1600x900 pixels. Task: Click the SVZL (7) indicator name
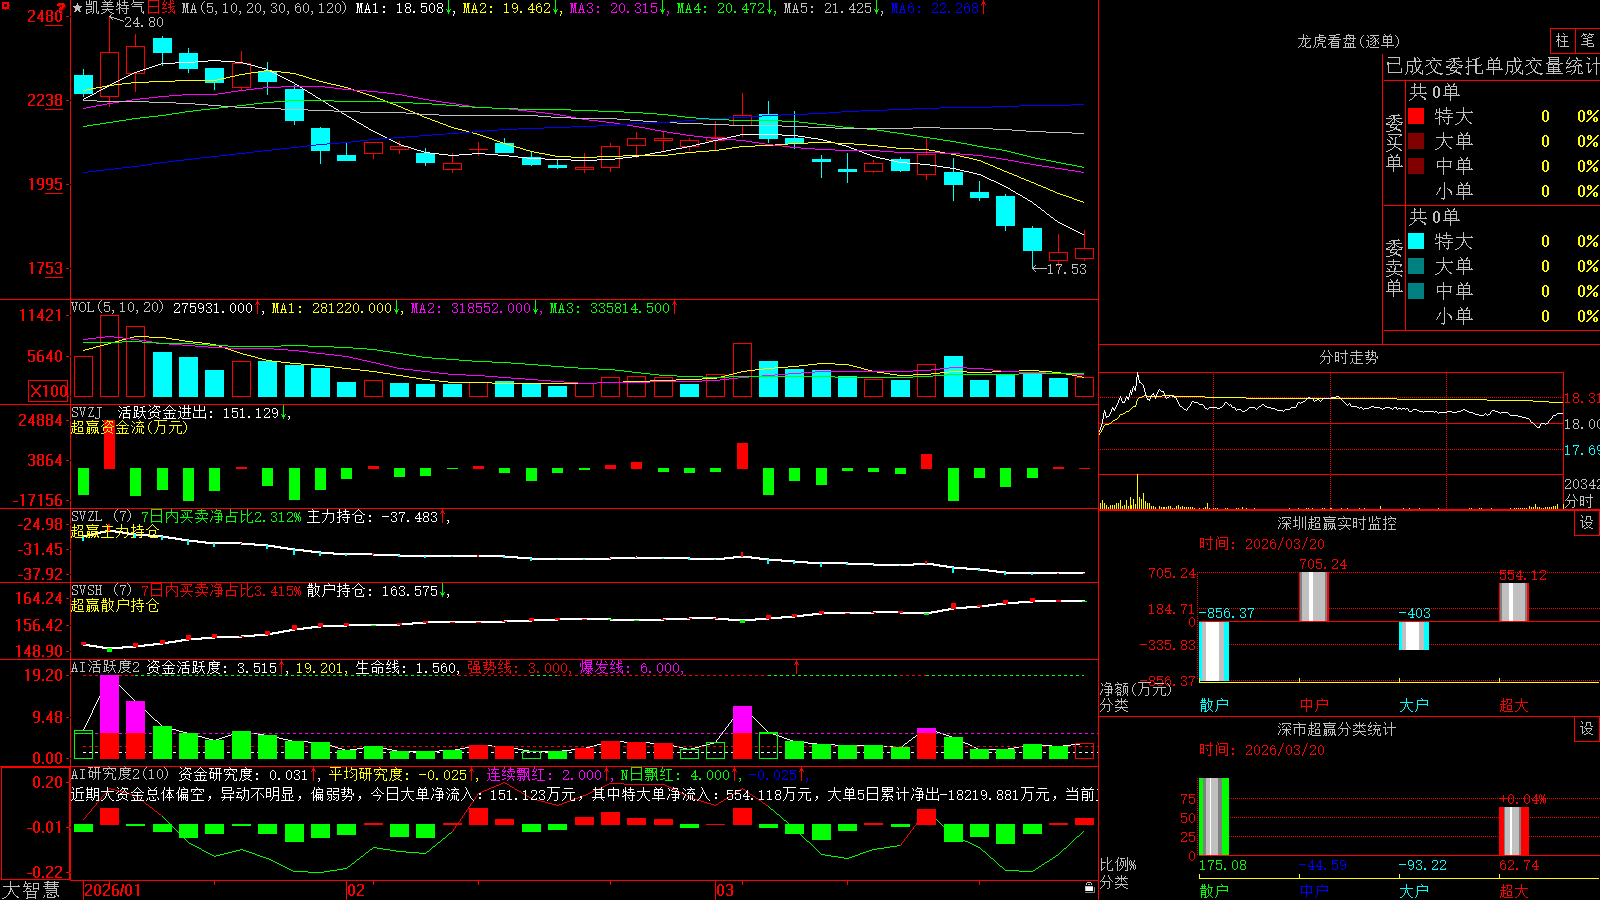point(101,517)
